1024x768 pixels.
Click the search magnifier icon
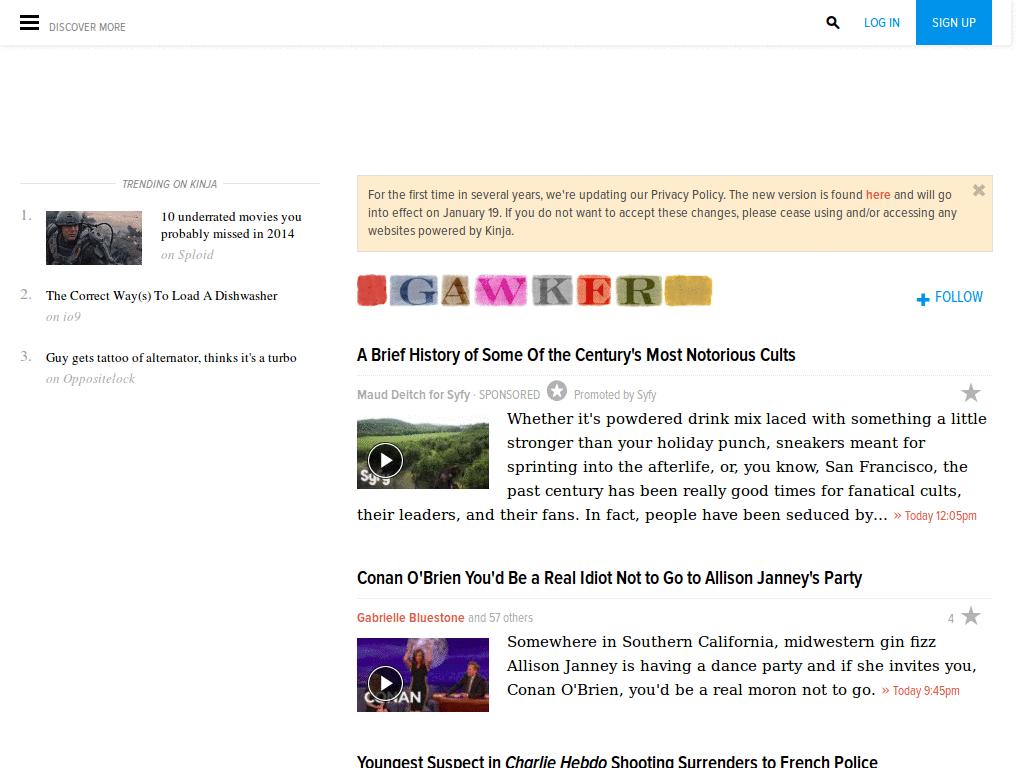(833, 23)
